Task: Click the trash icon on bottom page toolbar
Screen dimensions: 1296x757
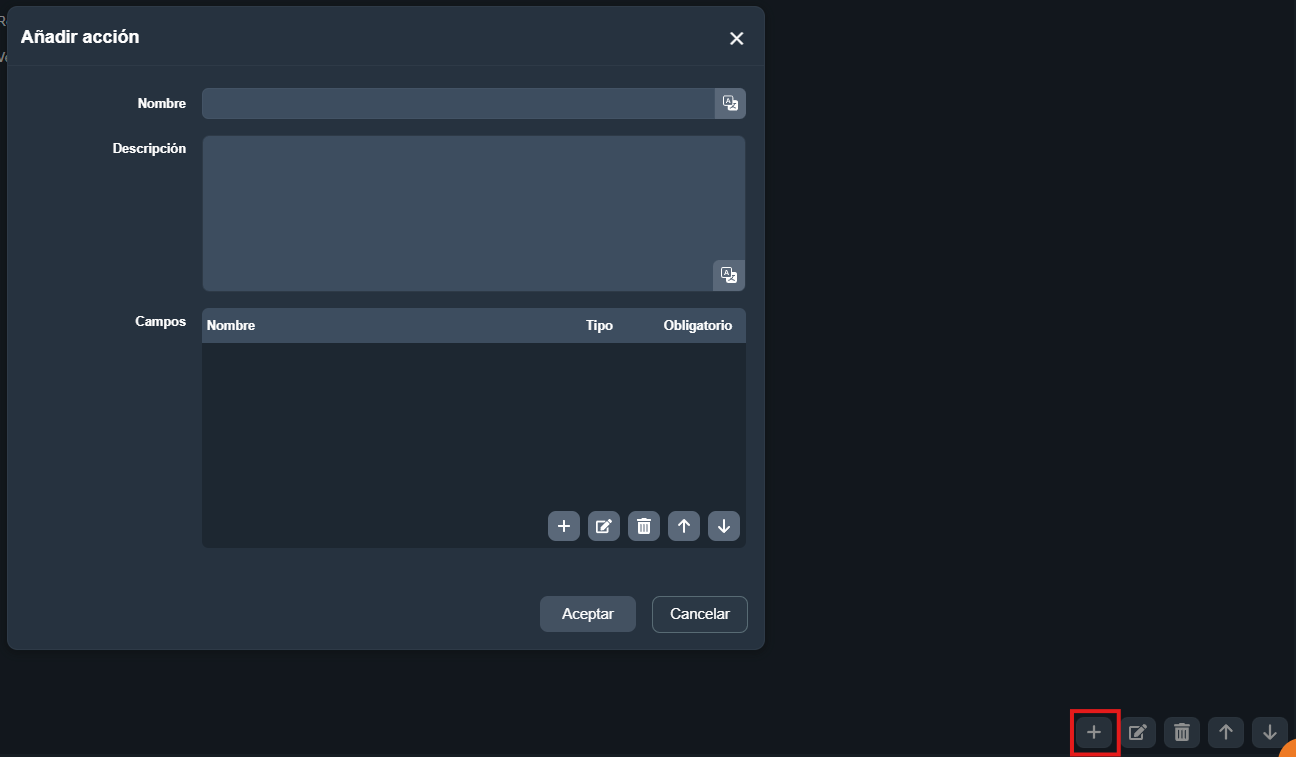Action: (x=1182, y=732)
